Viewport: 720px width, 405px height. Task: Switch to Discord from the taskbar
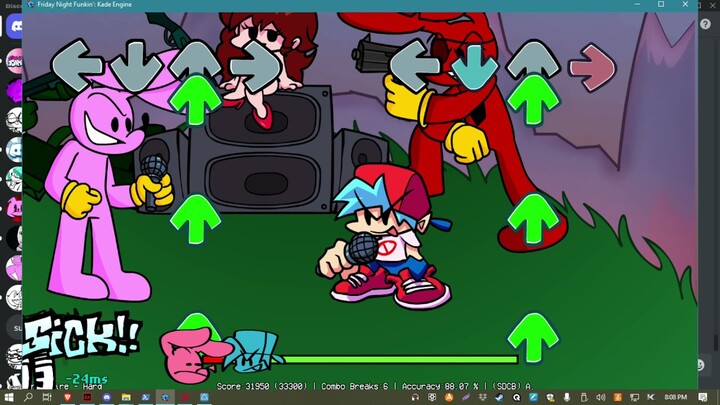click(x=107, y=397)
